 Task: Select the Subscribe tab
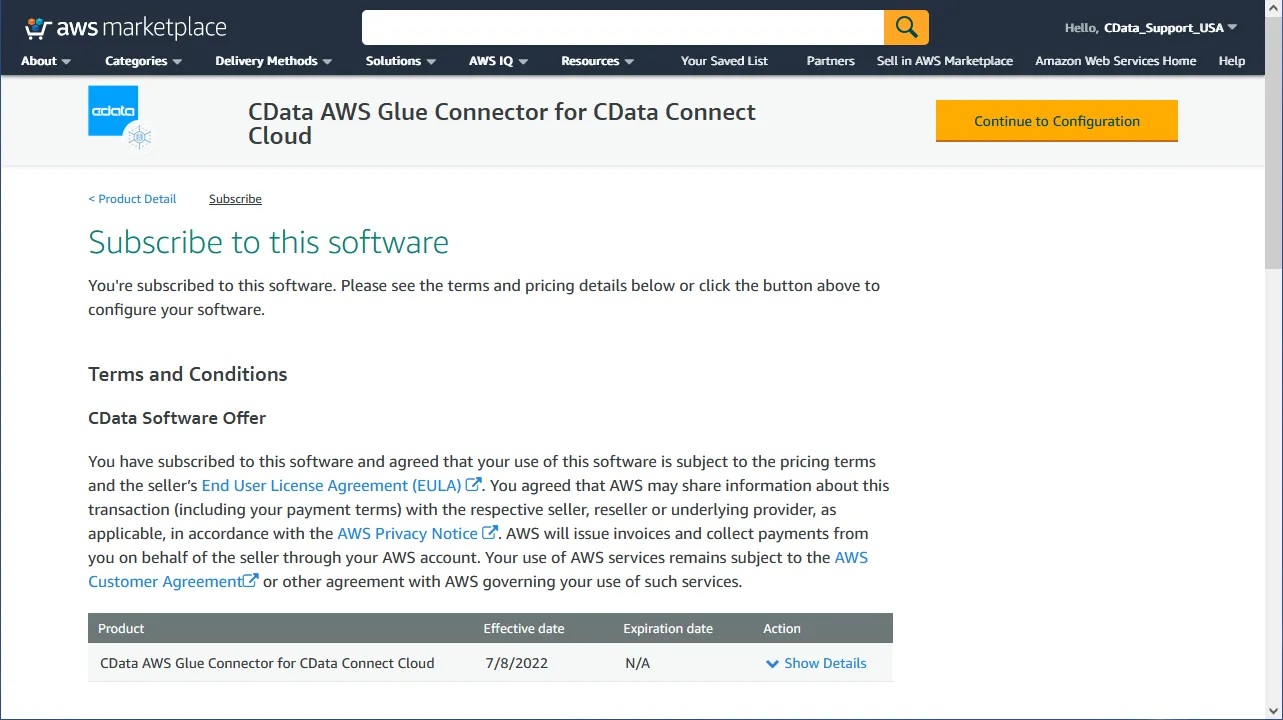[235, 199]
